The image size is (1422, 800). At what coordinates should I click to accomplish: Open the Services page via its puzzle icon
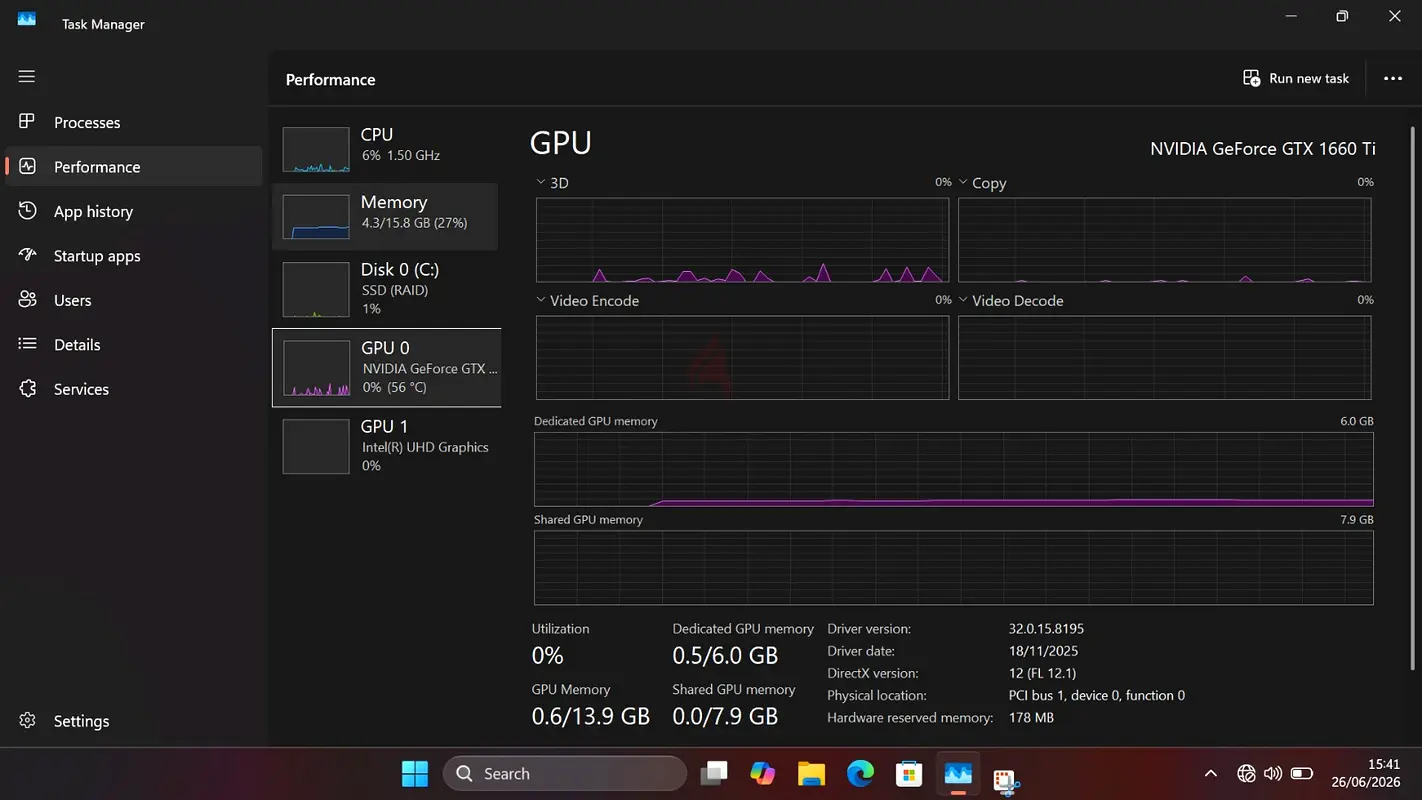tap(28, 389)
